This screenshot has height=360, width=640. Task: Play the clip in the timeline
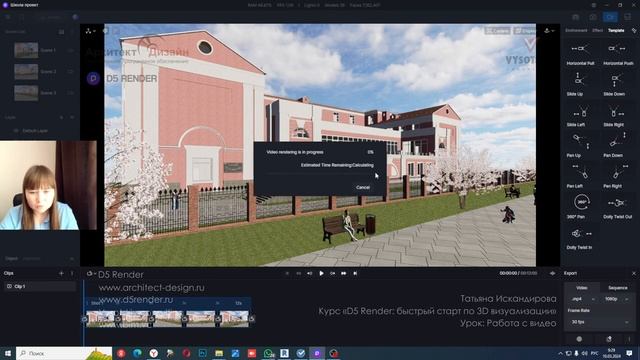click(321, 273)
